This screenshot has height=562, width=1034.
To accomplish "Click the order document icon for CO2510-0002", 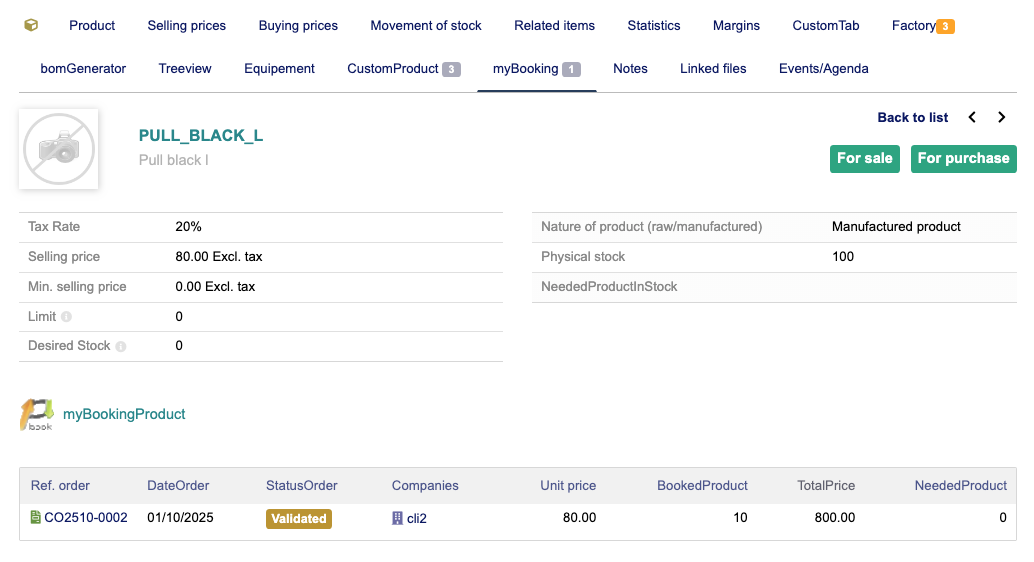I will [36, 518].
